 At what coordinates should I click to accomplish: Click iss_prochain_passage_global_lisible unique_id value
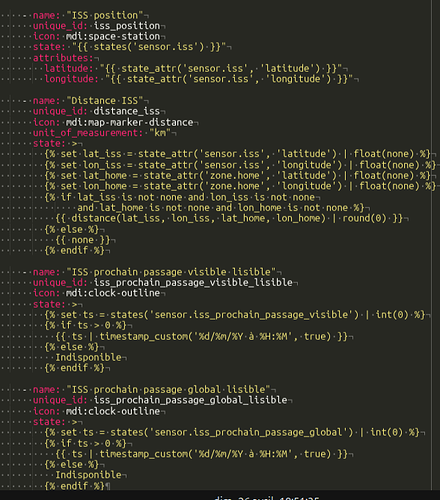[190, 400]
